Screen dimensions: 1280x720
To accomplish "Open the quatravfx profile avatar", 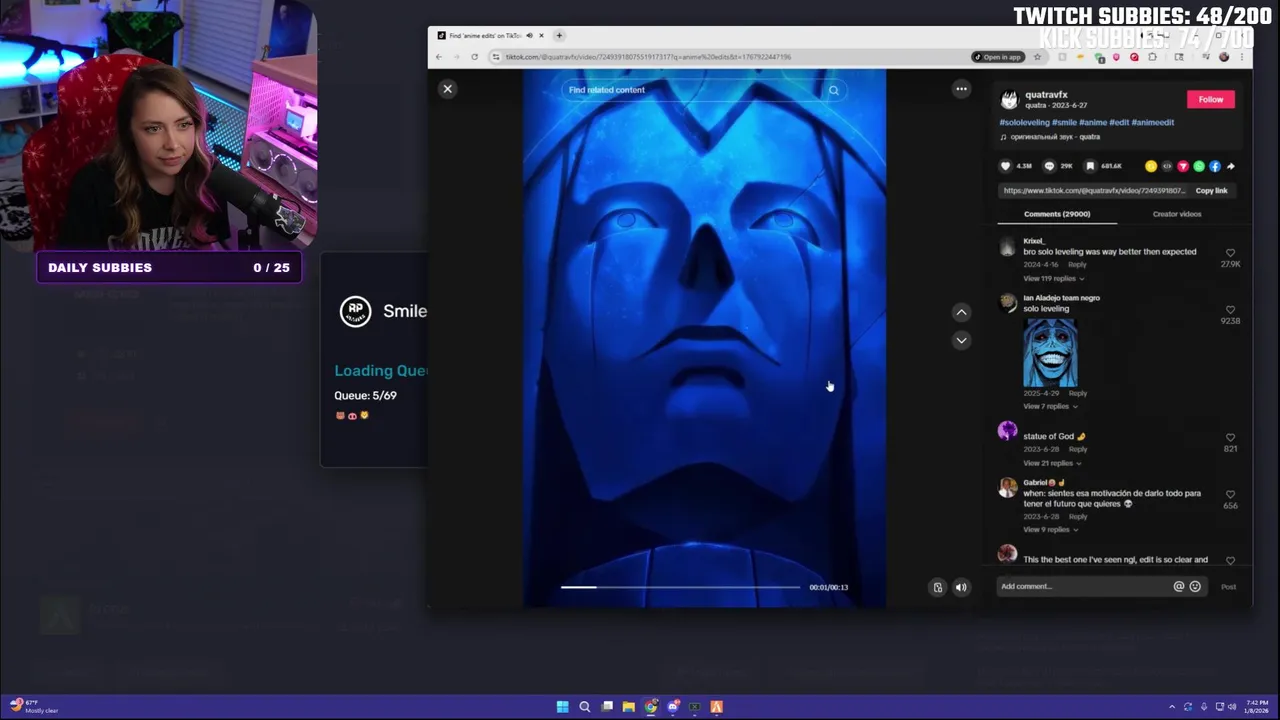I will click(1009, 99).
